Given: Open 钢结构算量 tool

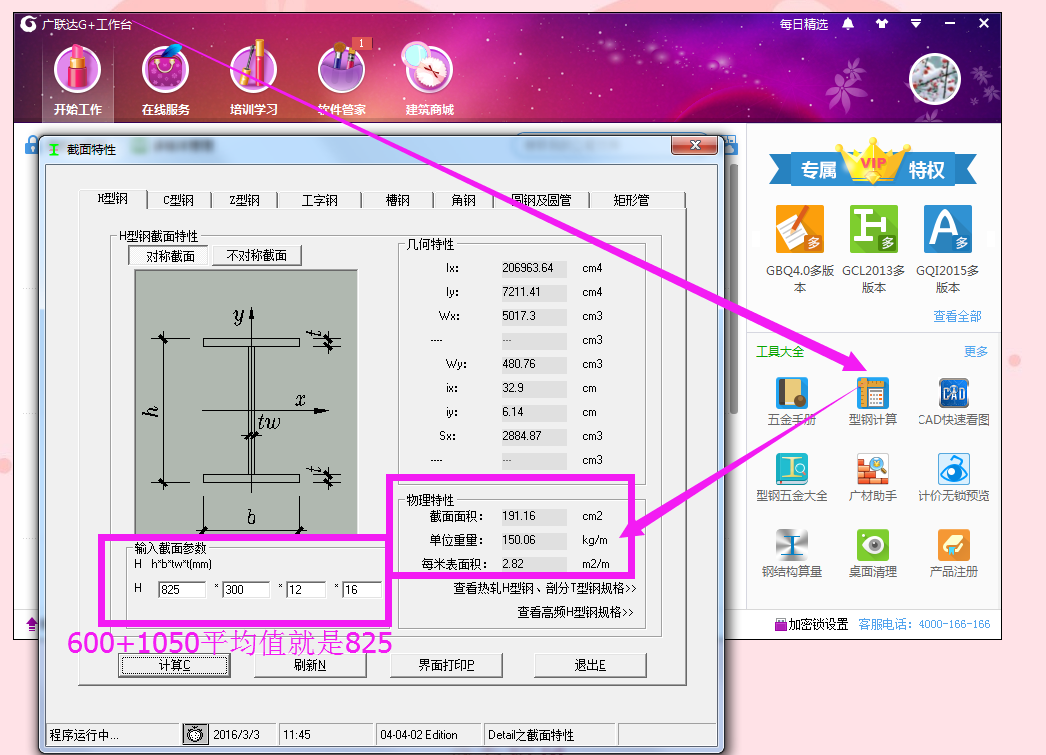Looking at the screenshot, I should 792,554.
